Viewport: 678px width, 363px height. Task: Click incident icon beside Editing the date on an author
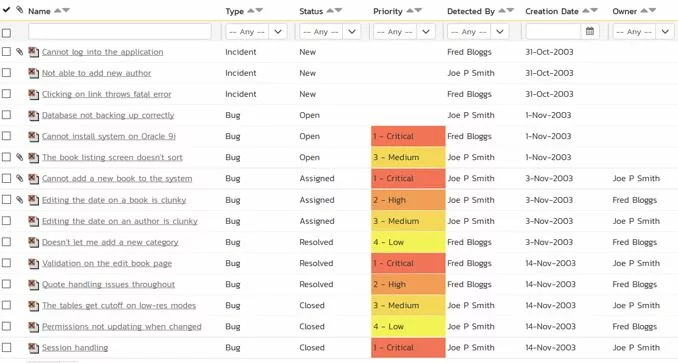(x=34, y=221)
